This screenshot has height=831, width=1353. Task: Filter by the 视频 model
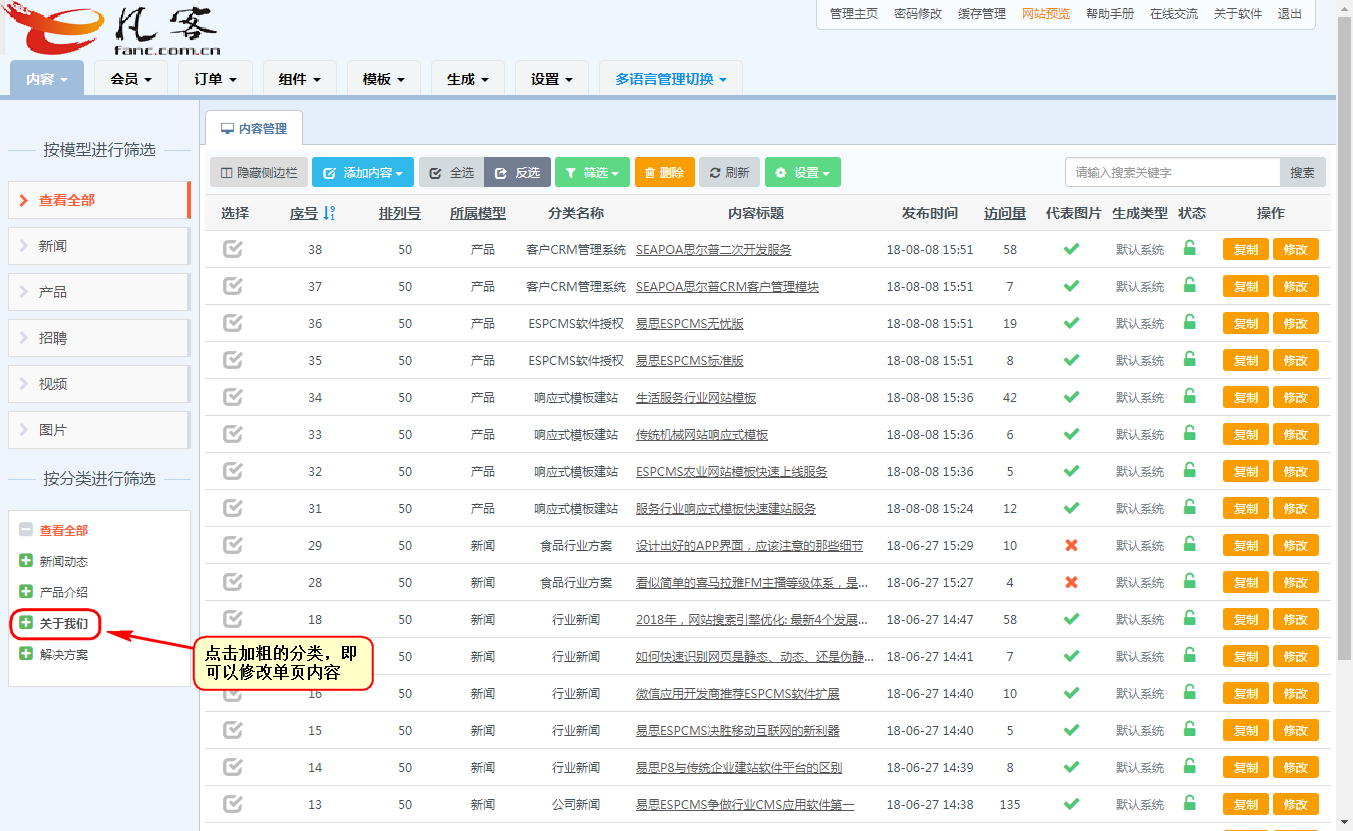(x=99, y=384)
